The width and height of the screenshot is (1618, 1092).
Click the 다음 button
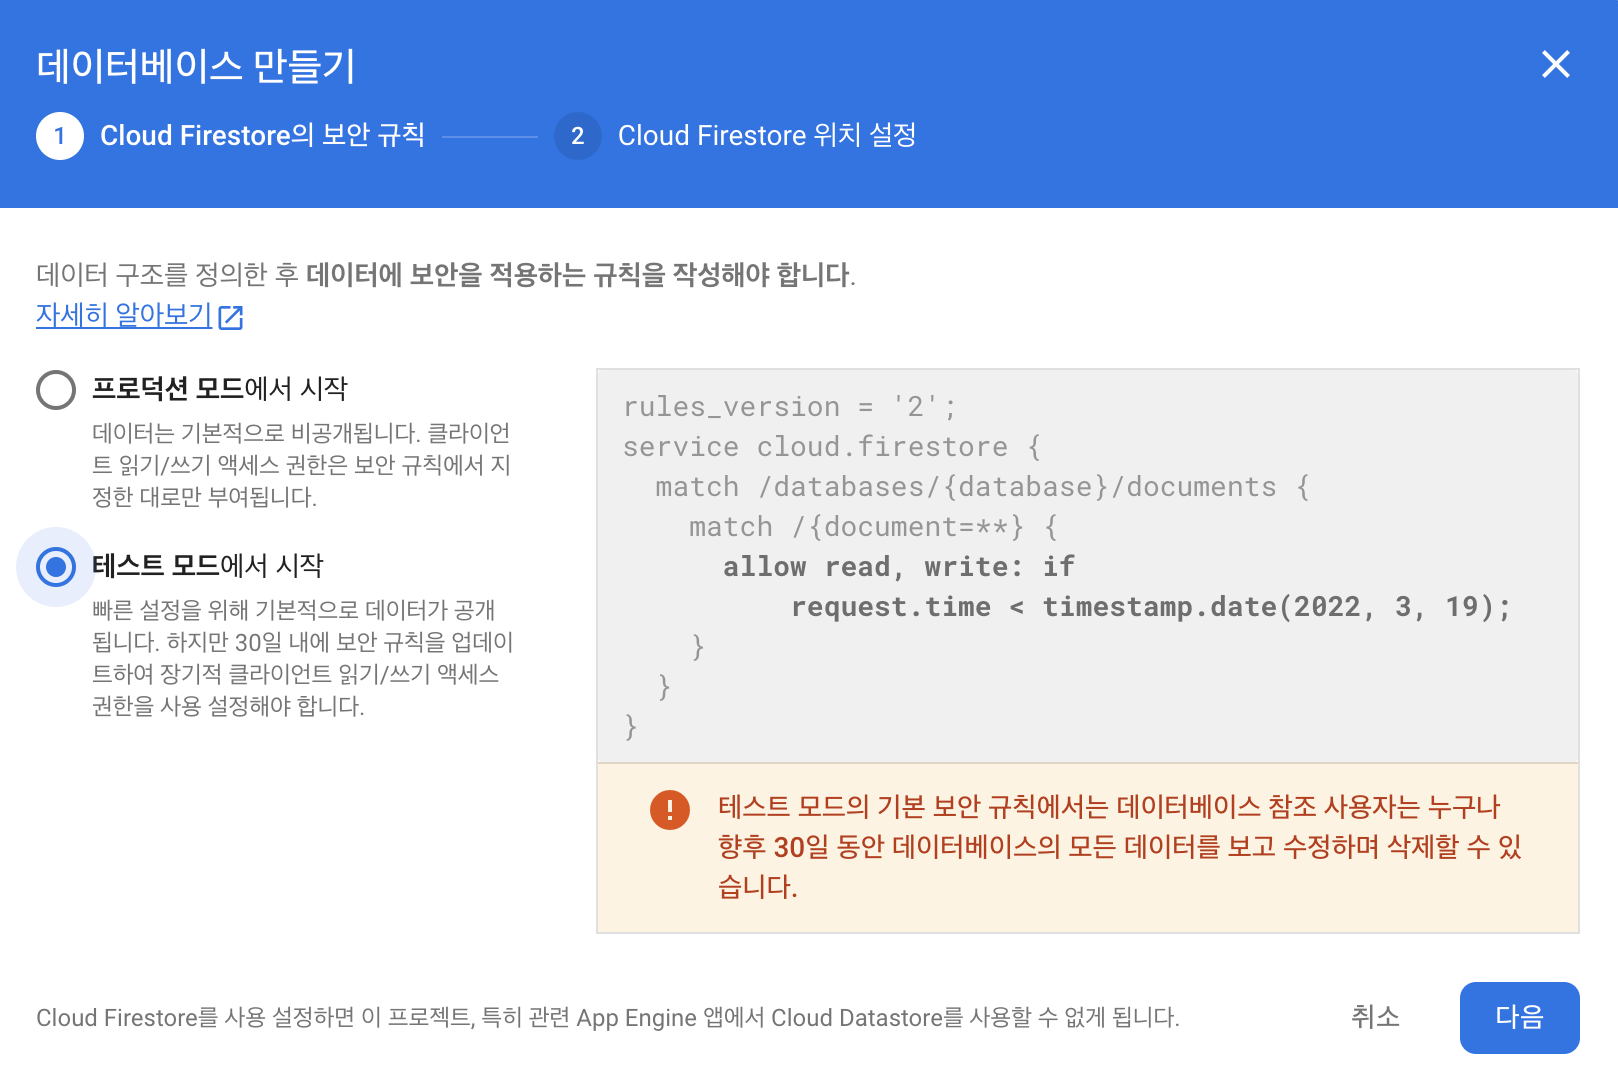point(1519,1017)
